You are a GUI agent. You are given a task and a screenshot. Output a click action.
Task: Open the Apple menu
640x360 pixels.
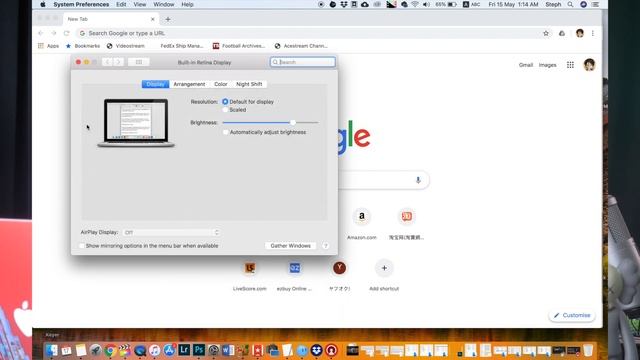point(42,4)
